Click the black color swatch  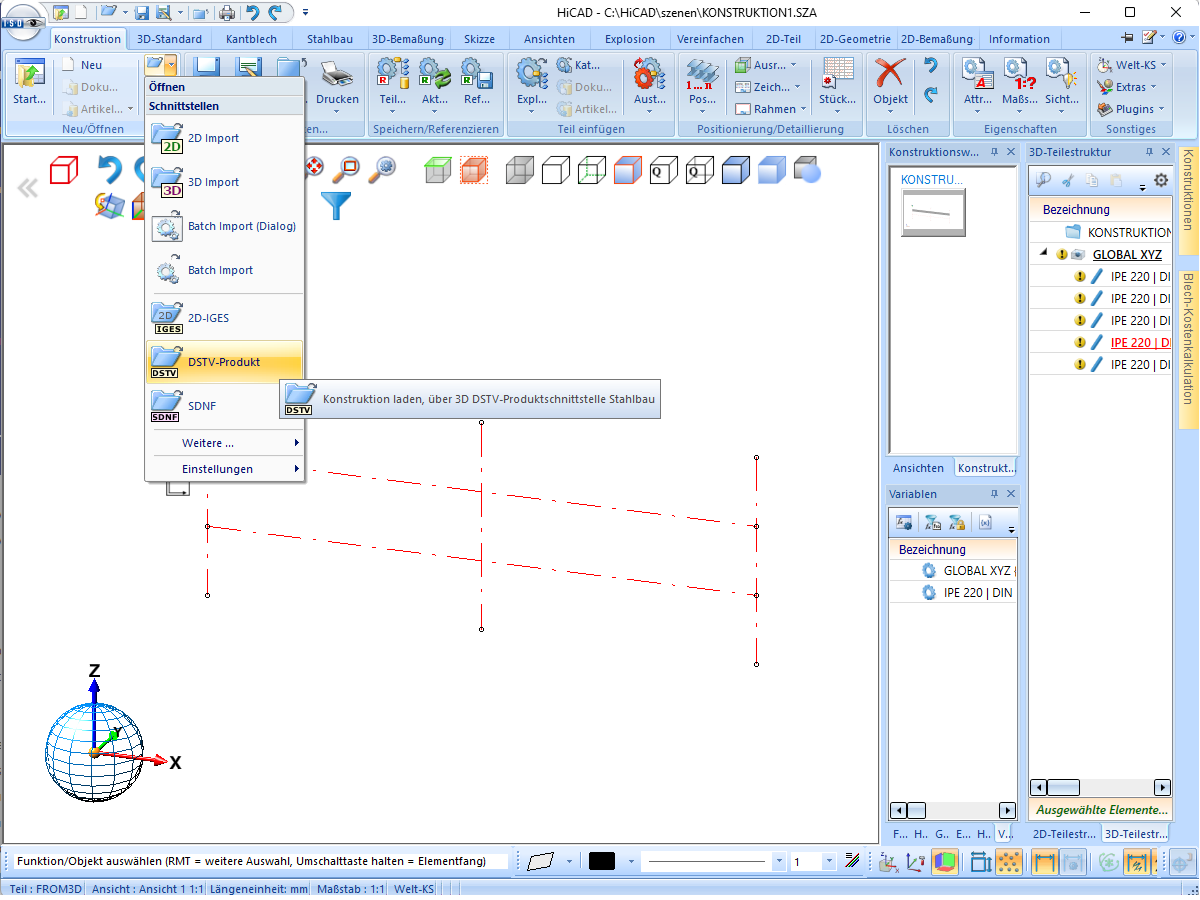pyautogui.click(x=602, y=861)
